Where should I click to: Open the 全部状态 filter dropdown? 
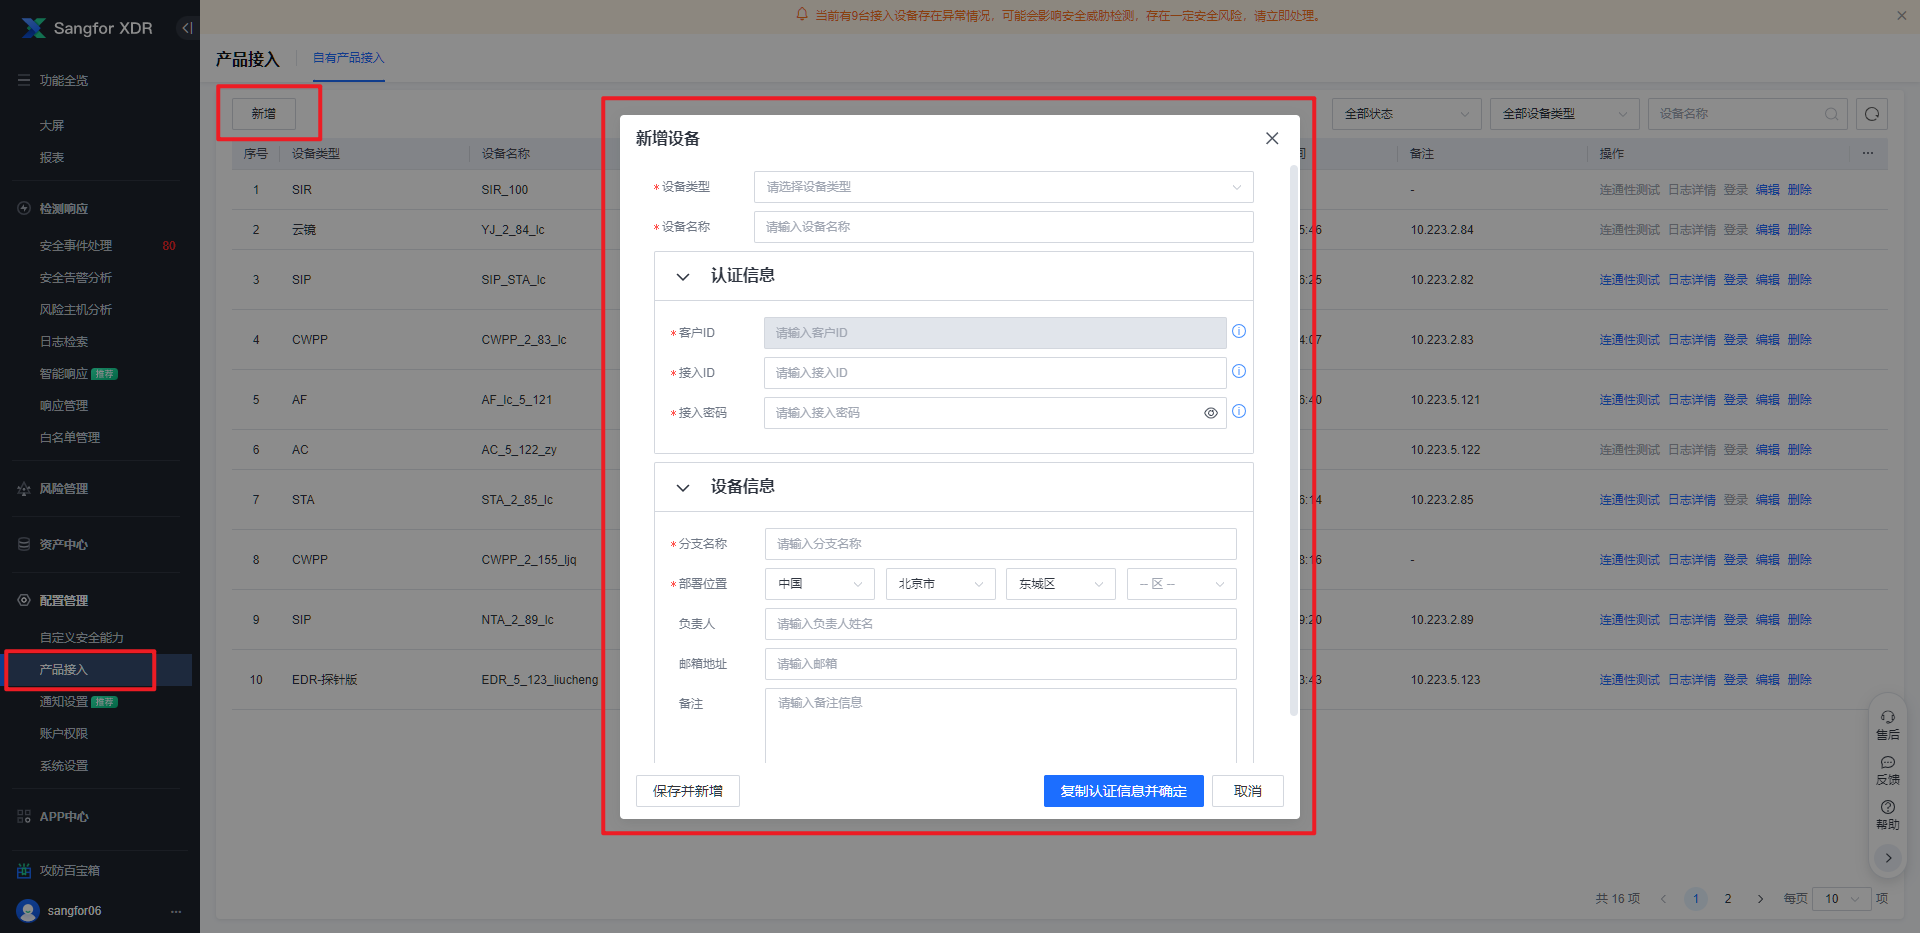pyautogui.click(x=1406, y=114)
